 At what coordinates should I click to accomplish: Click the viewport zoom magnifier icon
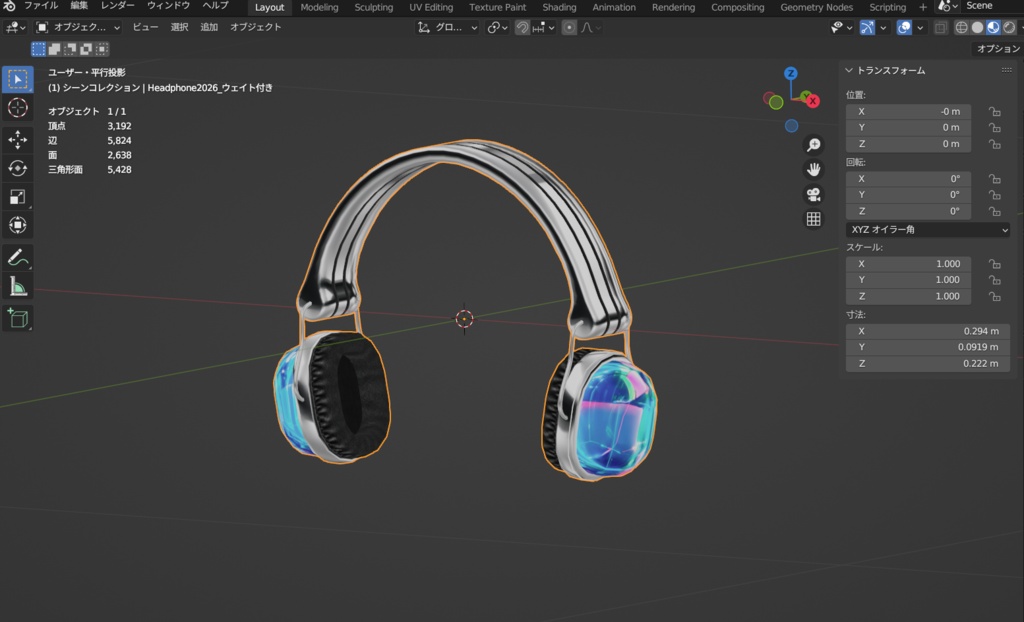pos(814,144)
